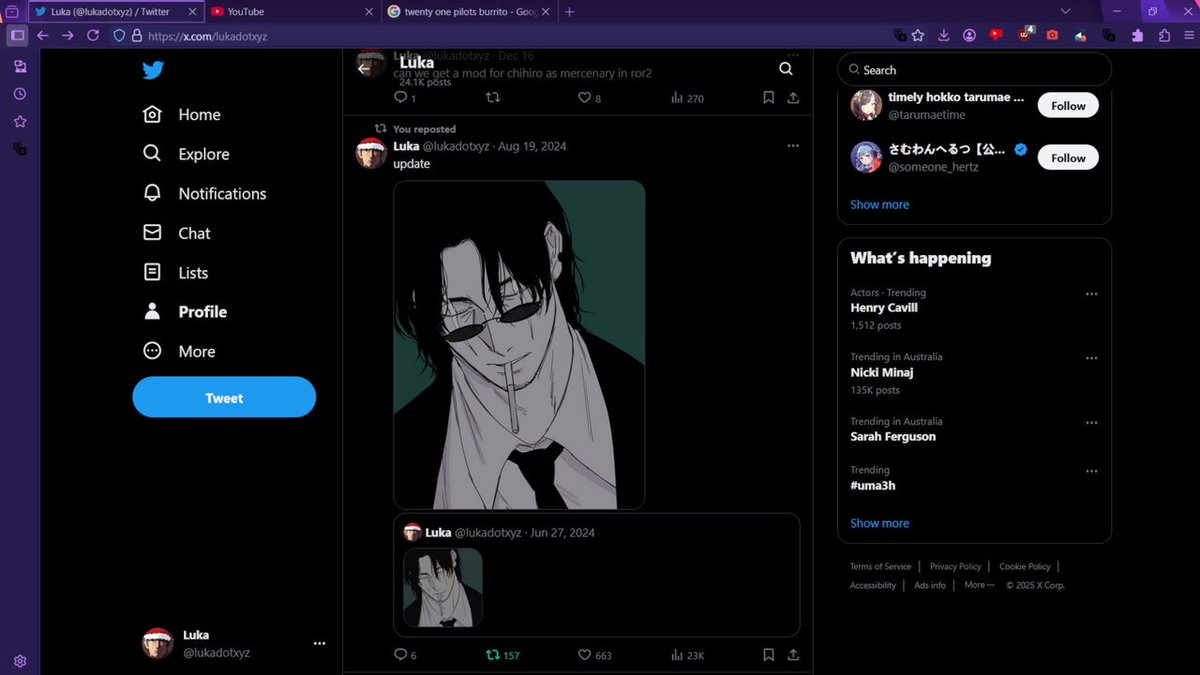Click the URL address bar
Image resolution: width=1200 pixels, height=675 pixels.
coord(515,35)
